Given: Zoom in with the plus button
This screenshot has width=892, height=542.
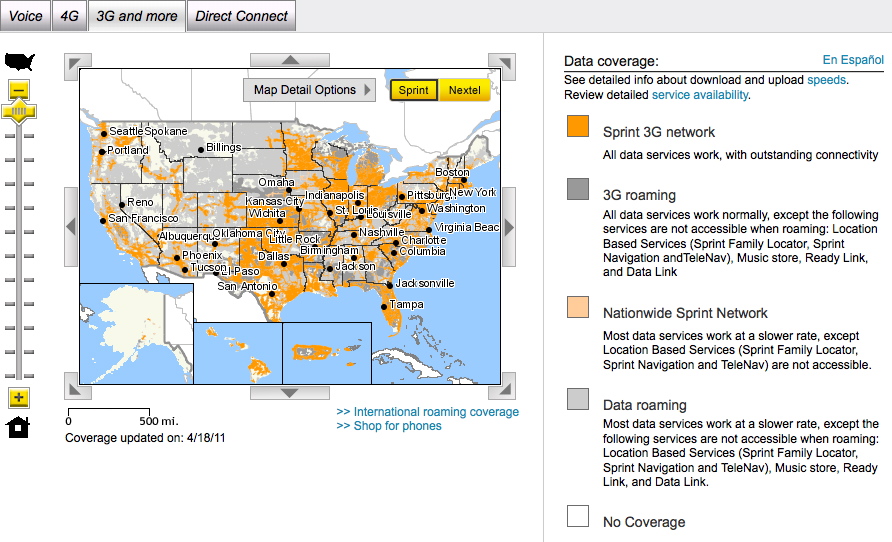Looking at the screenshot, I should coord(19,398).
